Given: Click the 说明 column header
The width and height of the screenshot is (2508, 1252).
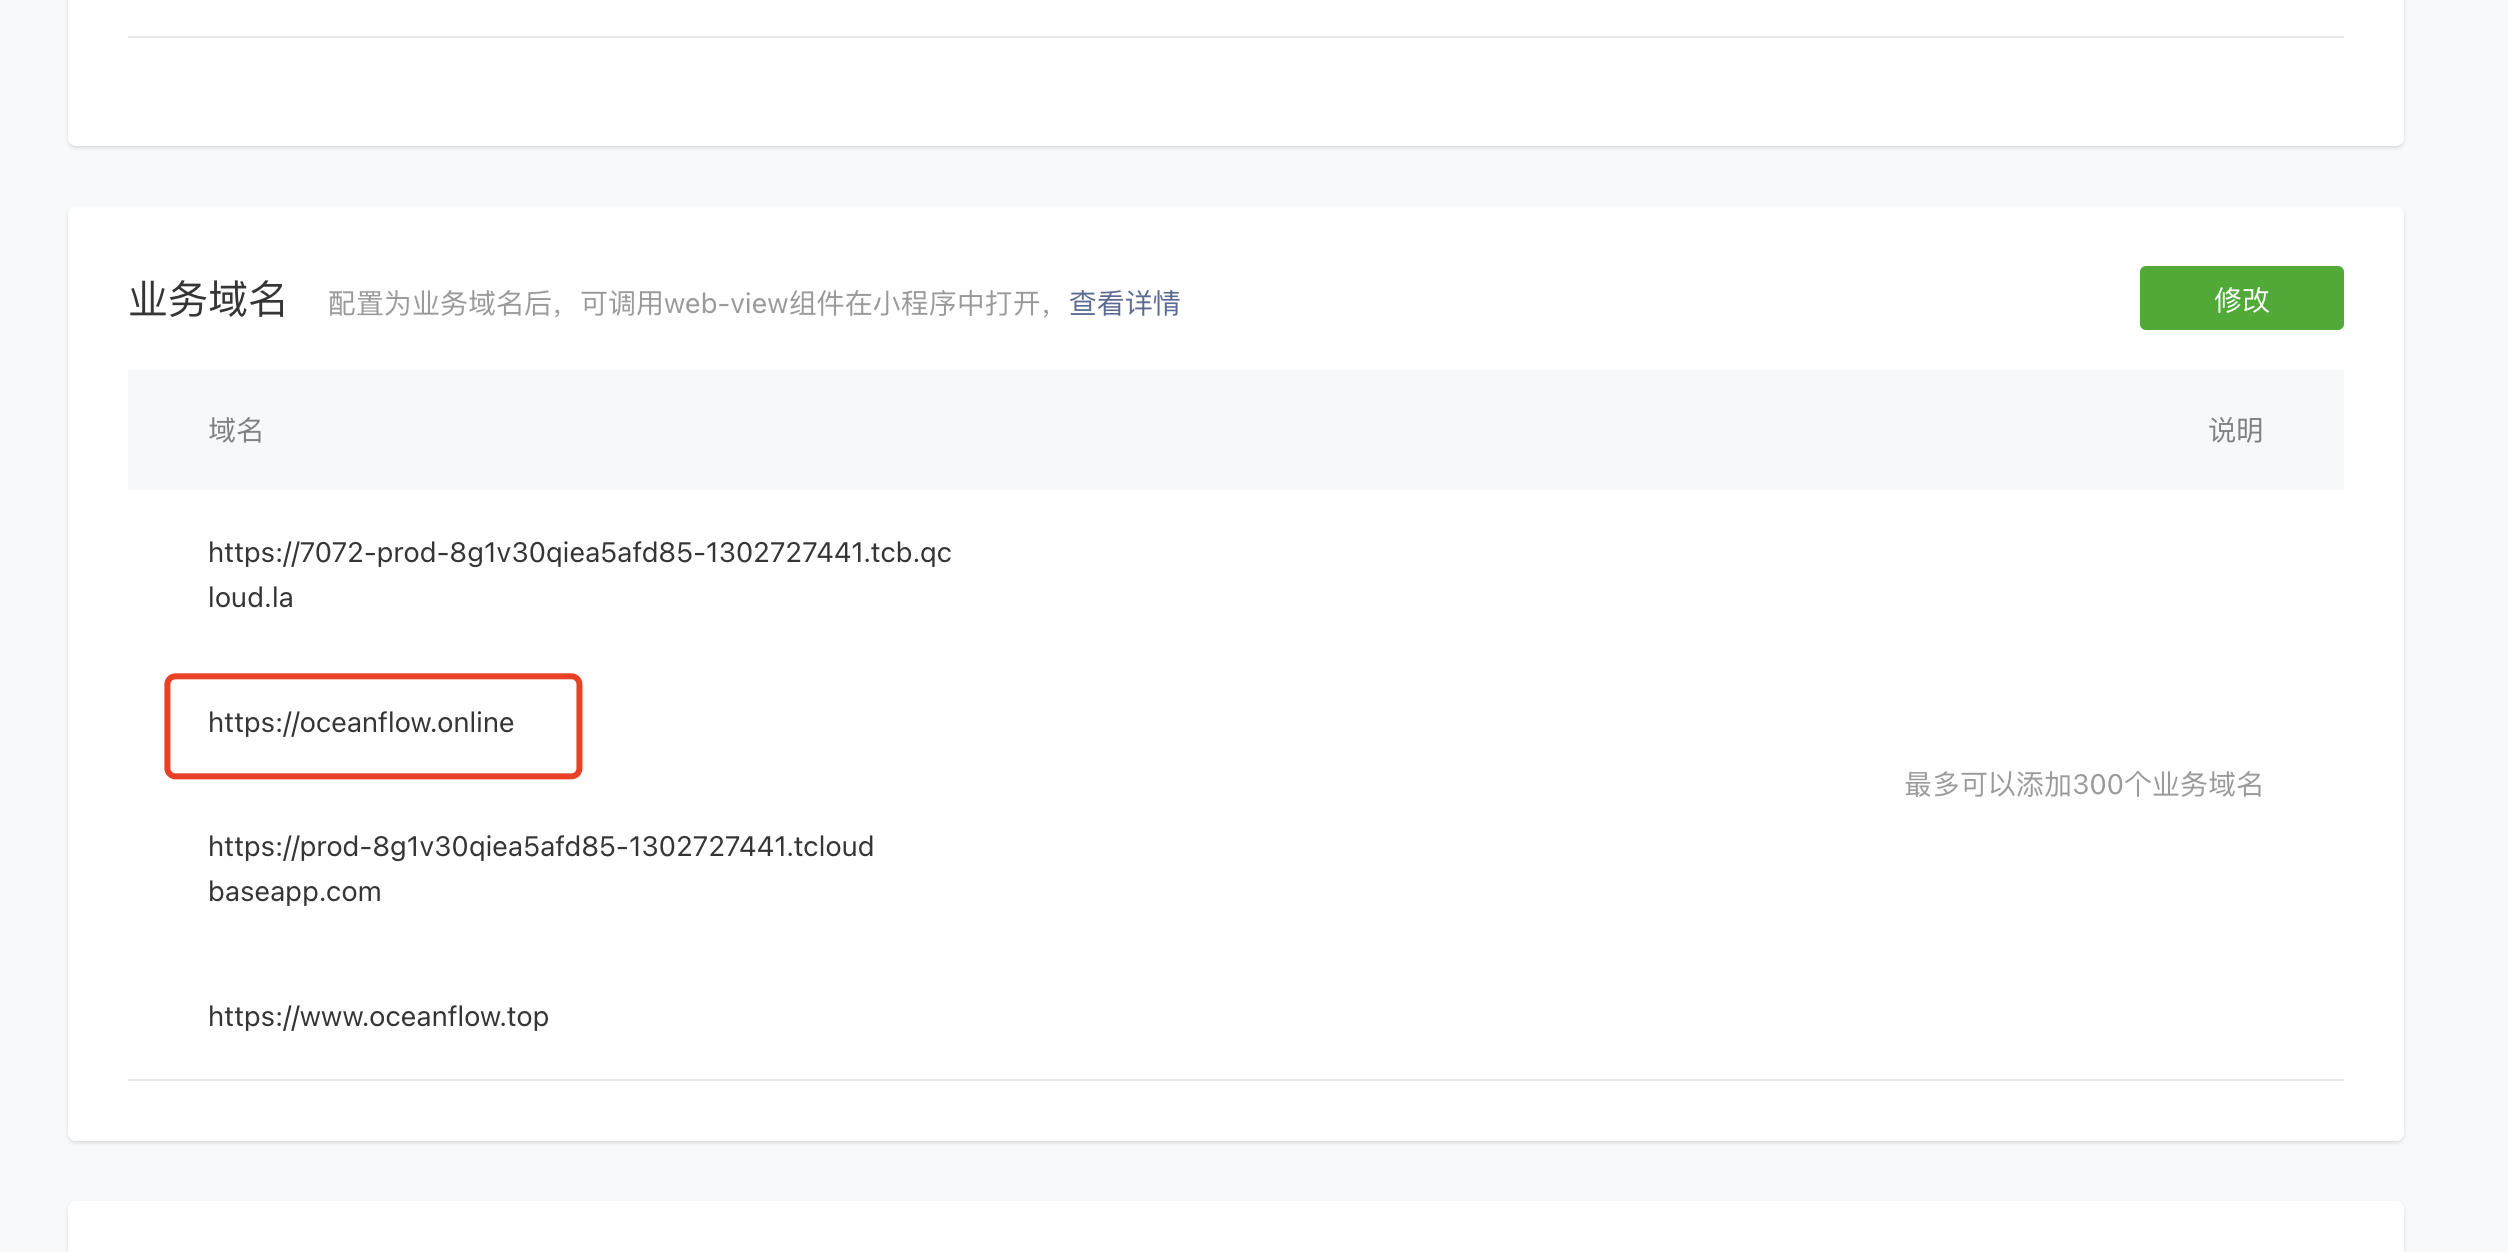Looking at the screenshot, I should point(2234,430).
